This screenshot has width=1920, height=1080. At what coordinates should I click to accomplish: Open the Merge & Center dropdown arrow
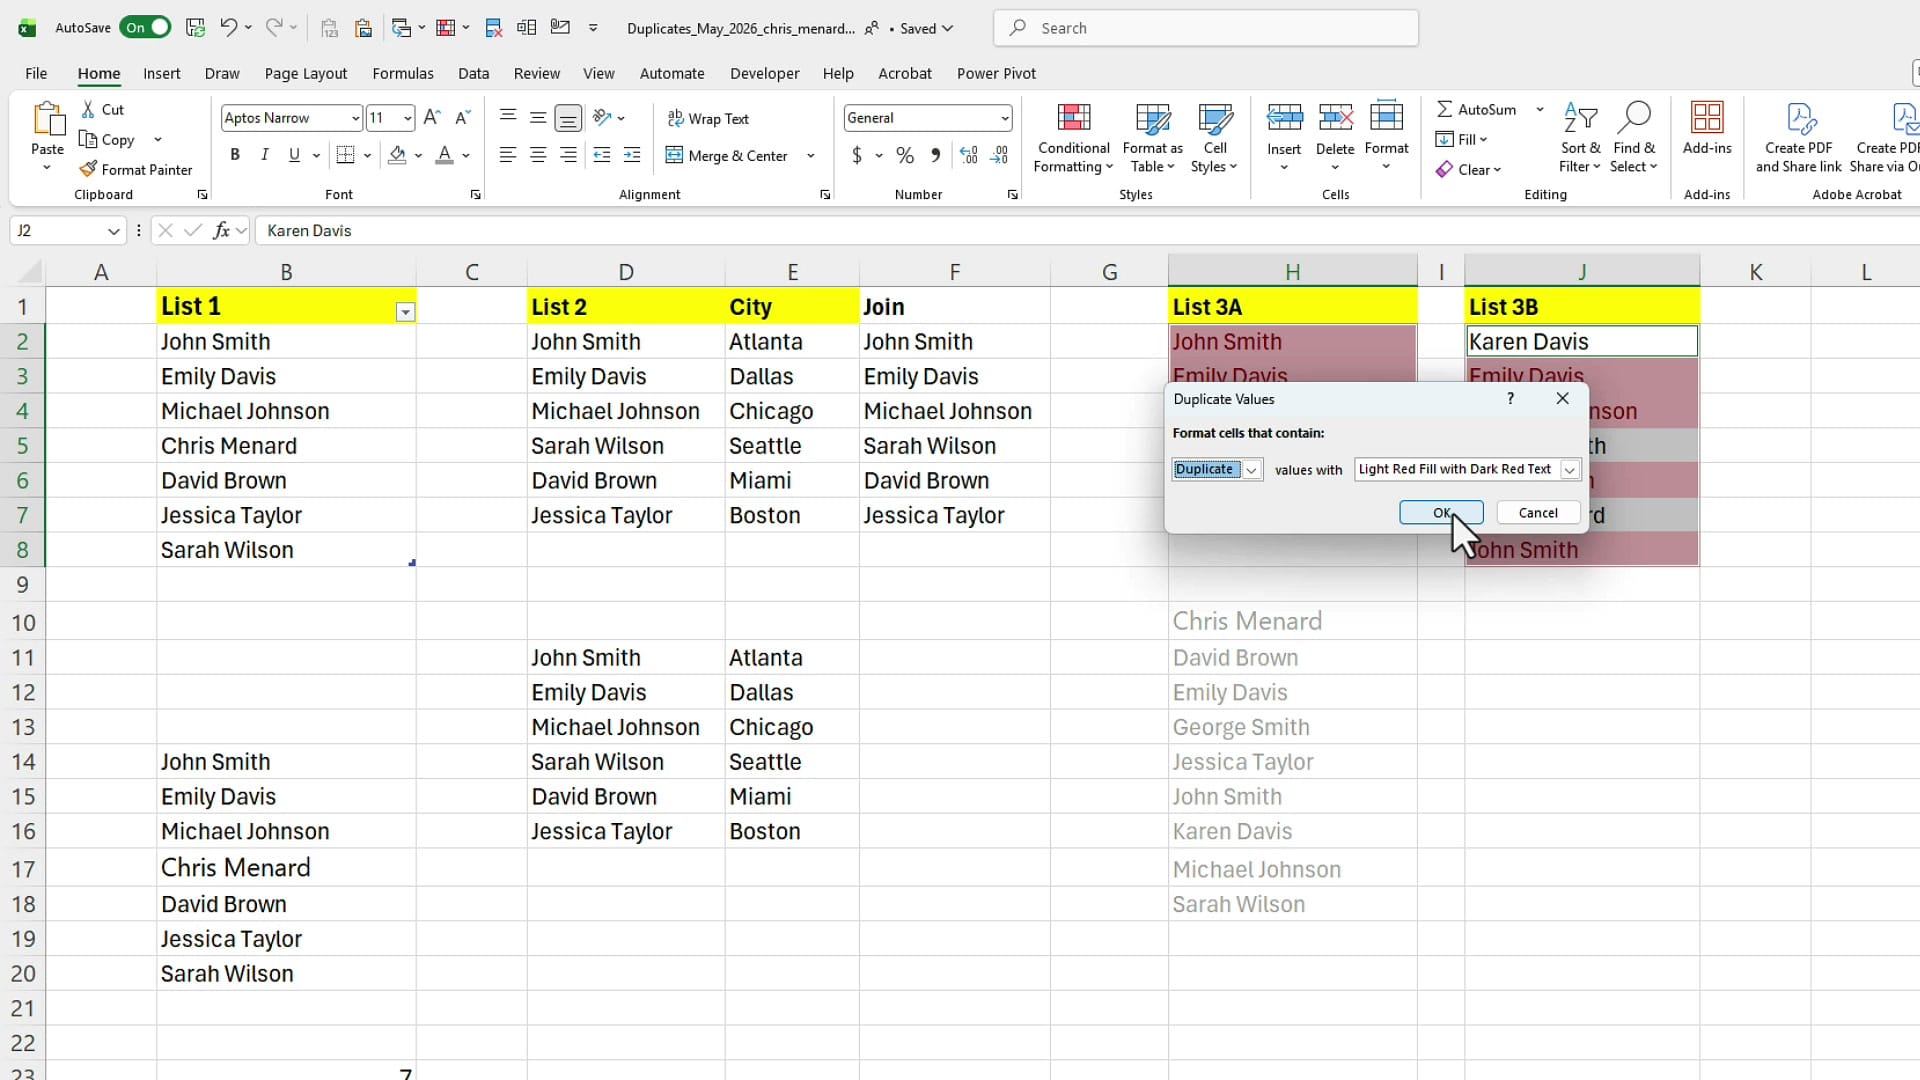point(811,156)
